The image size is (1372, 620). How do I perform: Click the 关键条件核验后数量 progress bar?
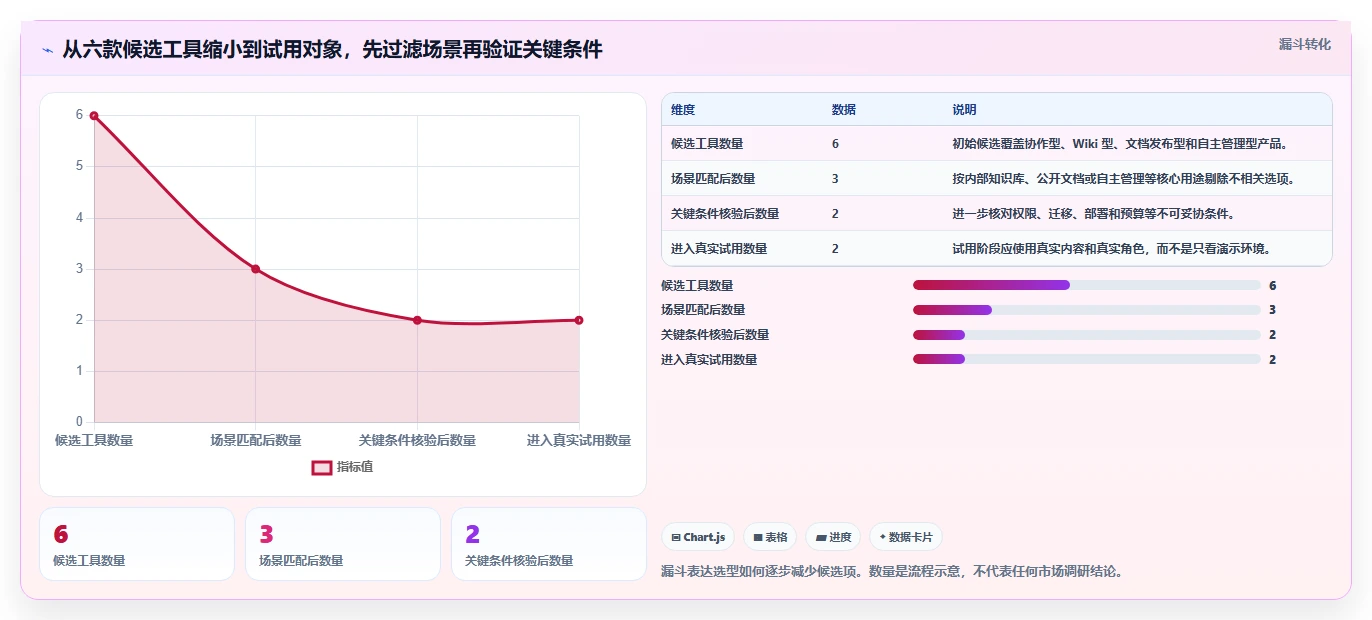(1086, 335)
